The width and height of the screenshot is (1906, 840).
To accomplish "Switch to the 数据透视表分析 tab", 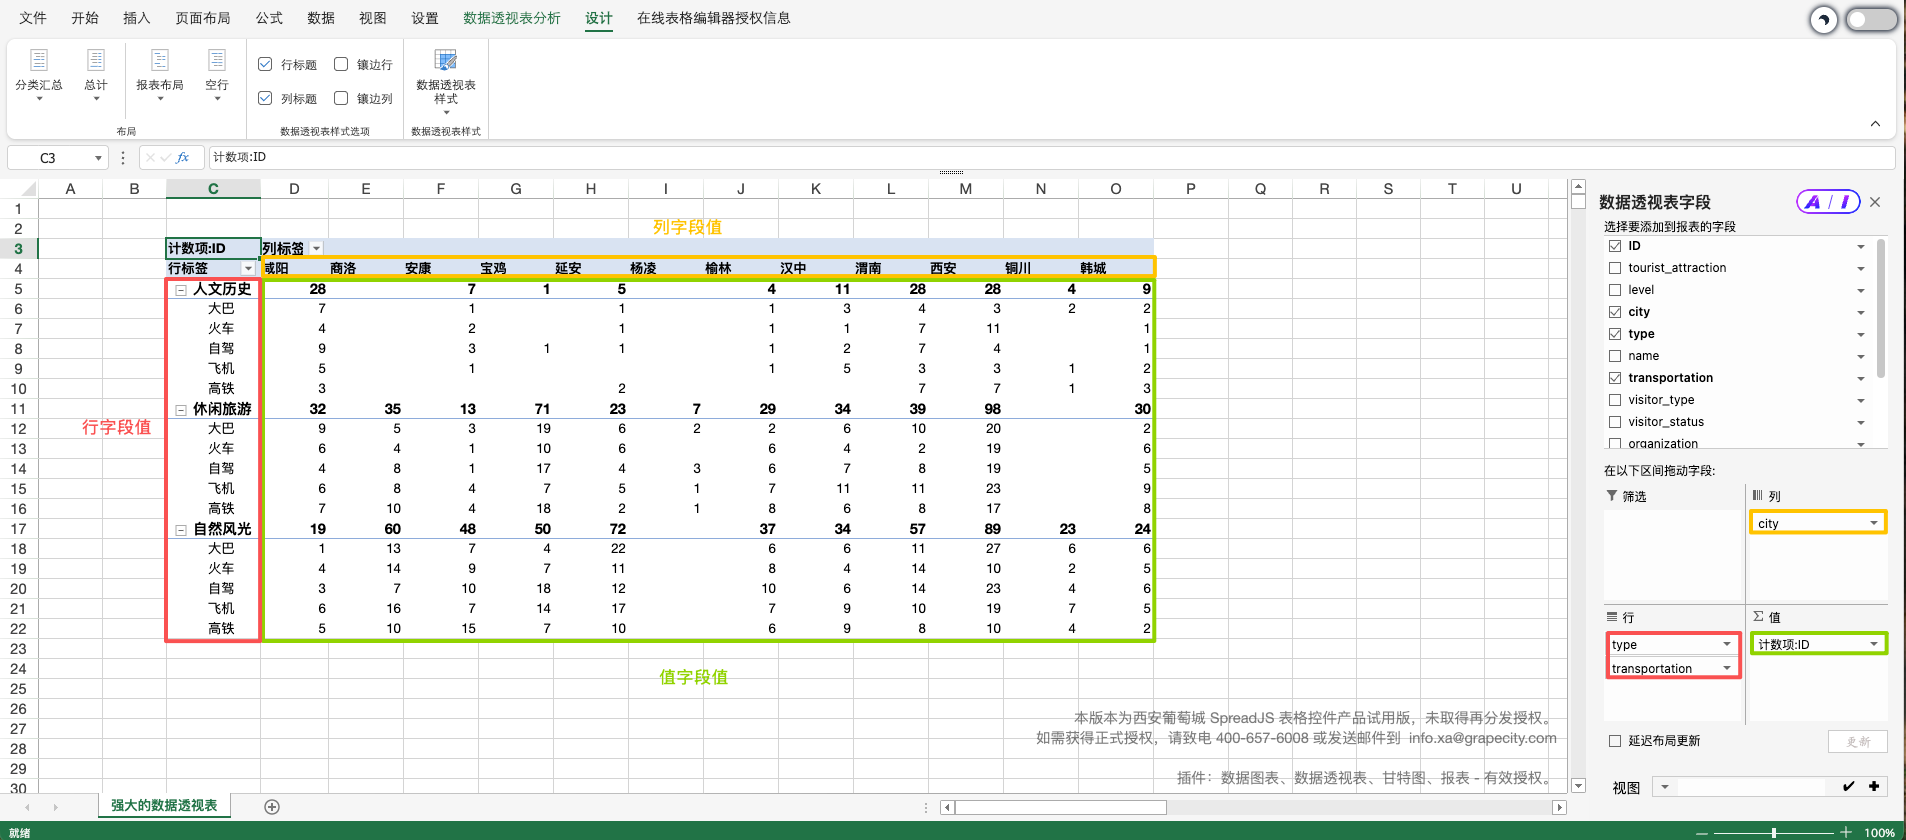I will coord(512,18).
